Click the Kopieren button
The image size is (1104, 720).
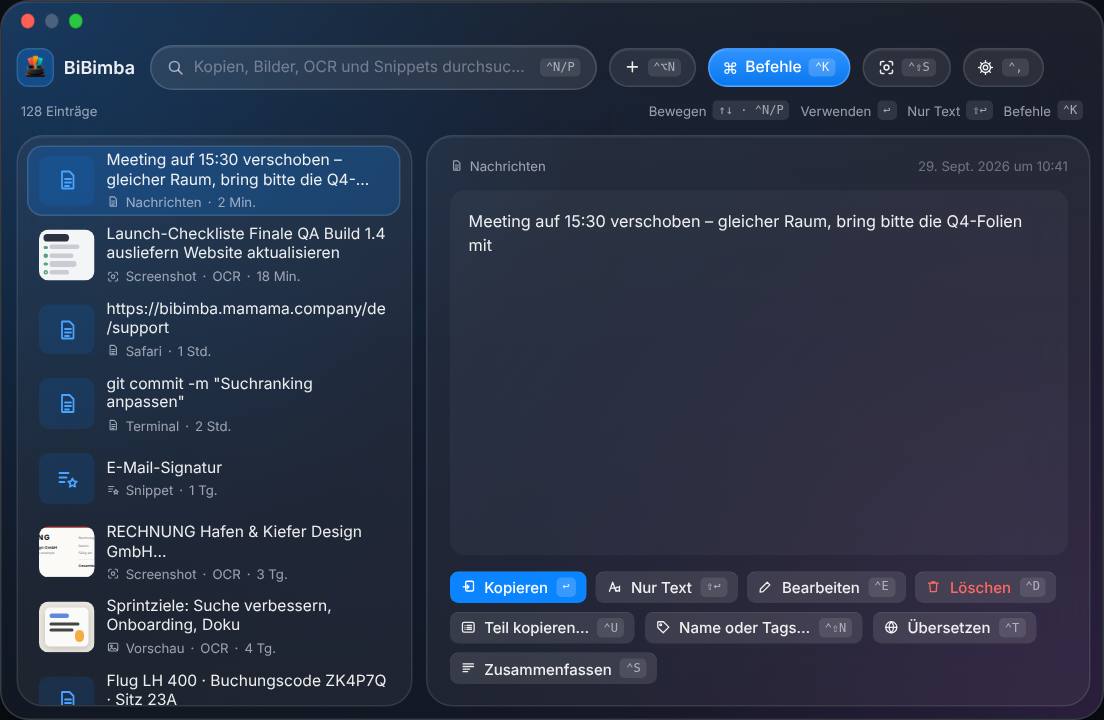[x=518, y=587]
